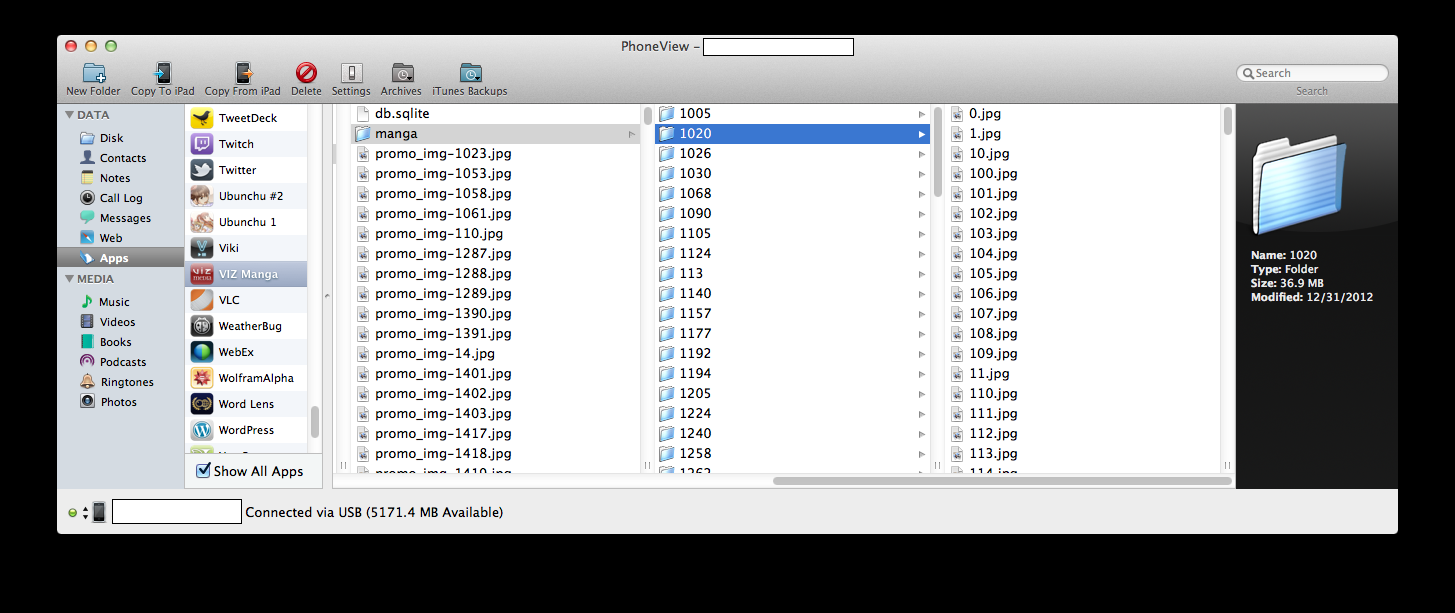
Task: Expand folder 1026 using its arrow
Action: (x=921, y=154)
